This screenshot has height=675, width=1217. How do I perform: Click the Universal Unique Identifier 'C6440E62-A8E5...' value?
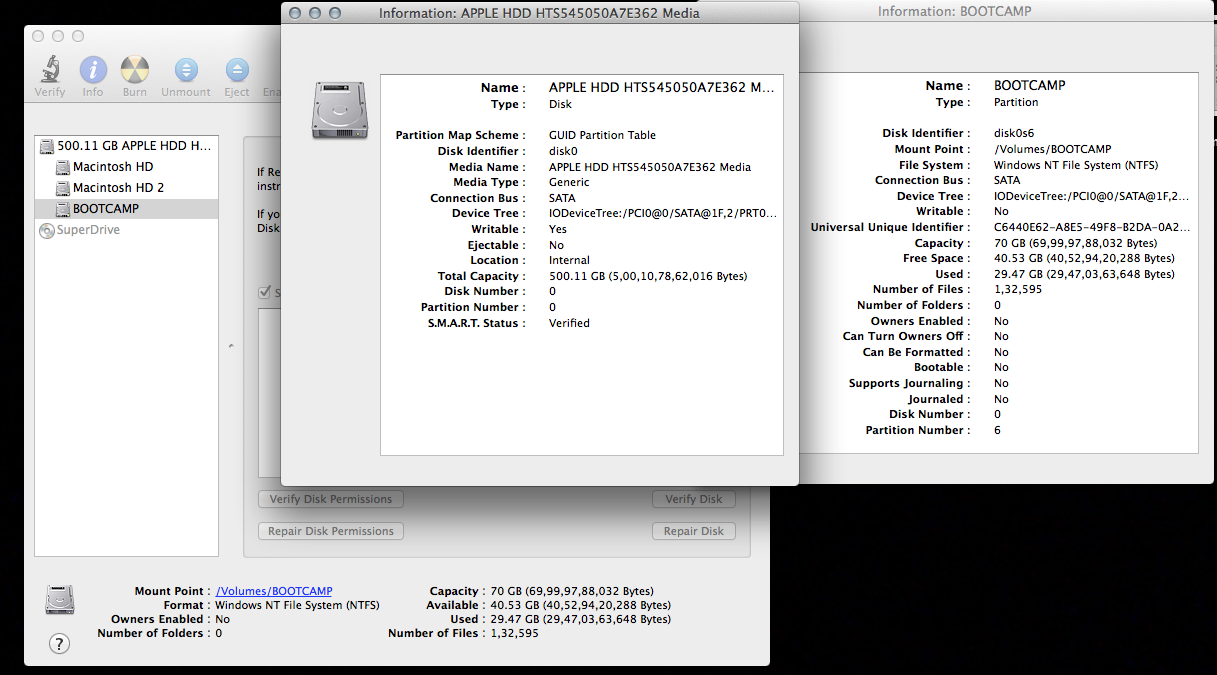tap(1093, 227)
